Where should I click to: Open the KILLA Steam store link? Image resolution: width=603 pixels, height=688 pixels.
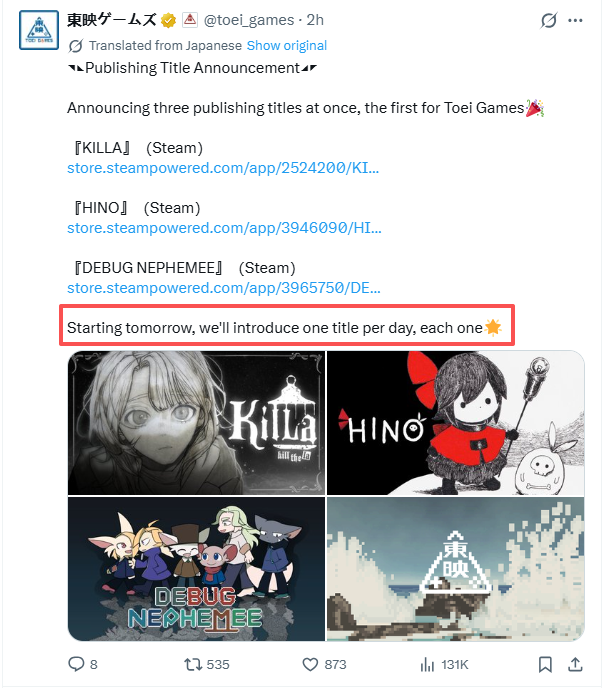coord(223,168)
